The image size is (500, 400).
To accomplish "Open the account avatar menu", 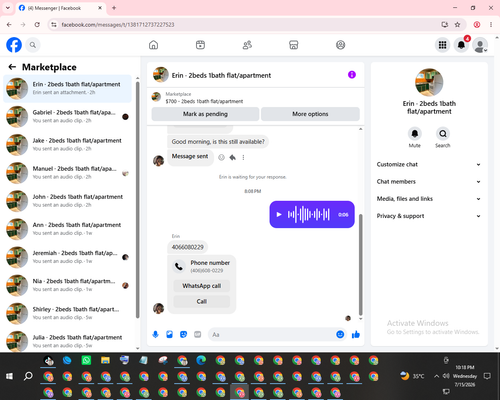I will (480, 45).
